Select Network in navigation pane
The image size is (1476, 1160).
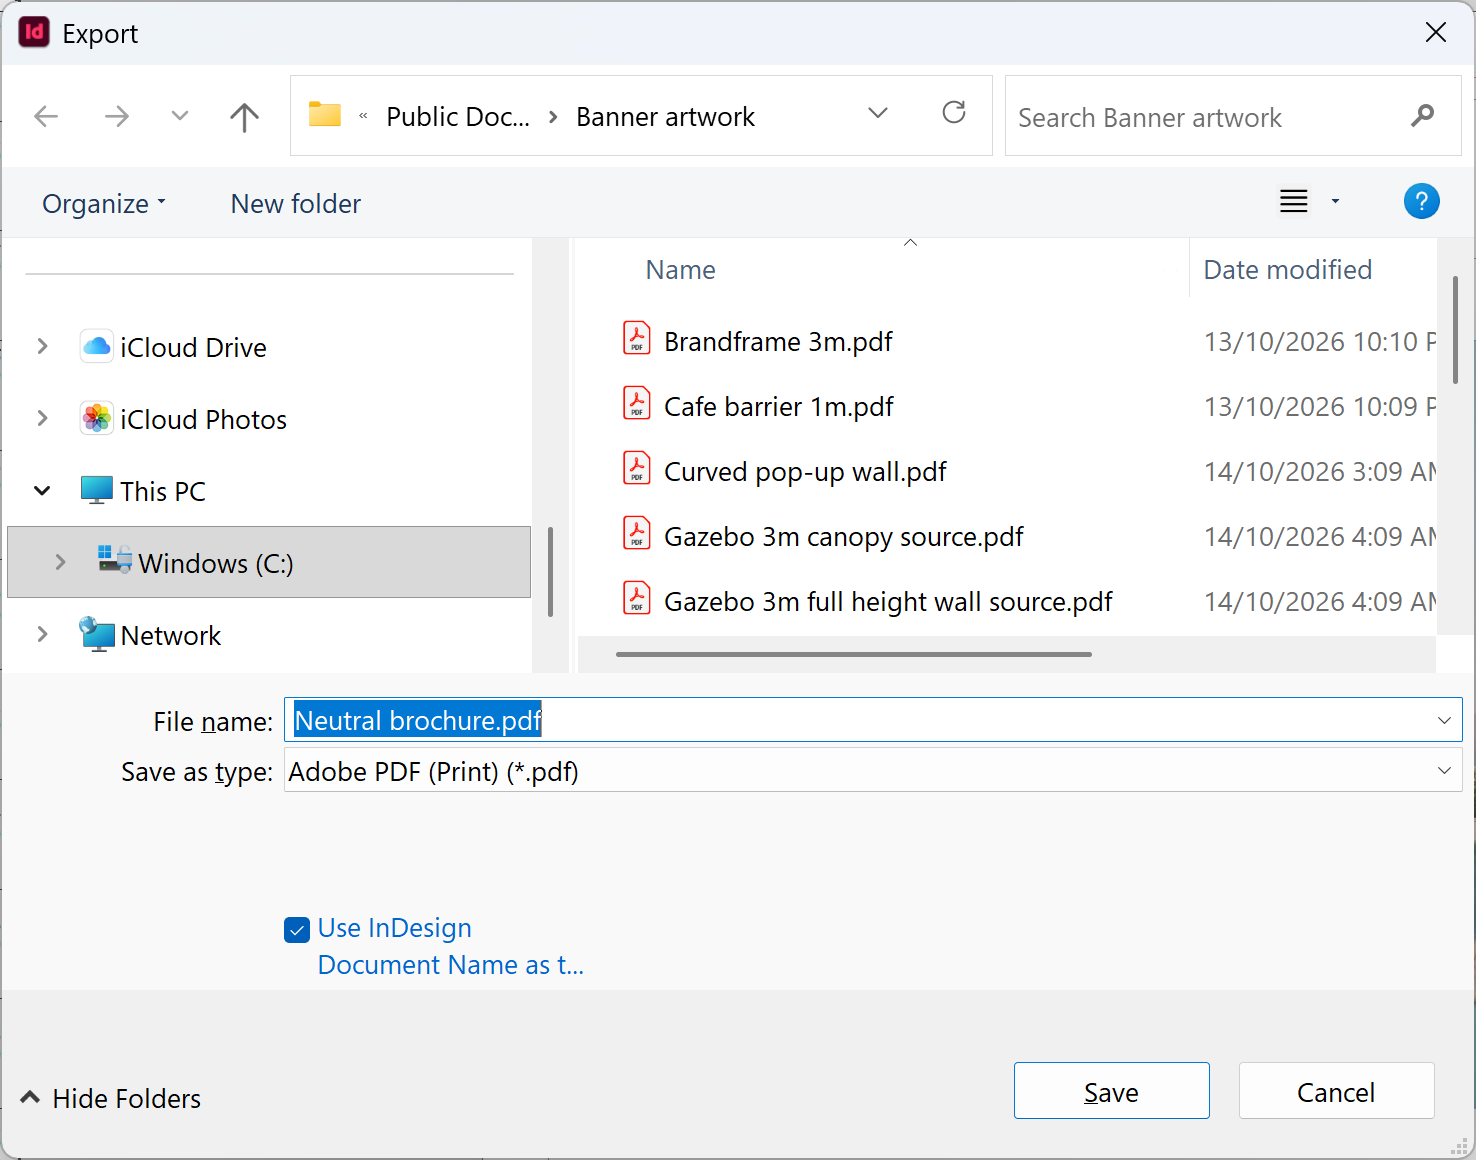170,636
